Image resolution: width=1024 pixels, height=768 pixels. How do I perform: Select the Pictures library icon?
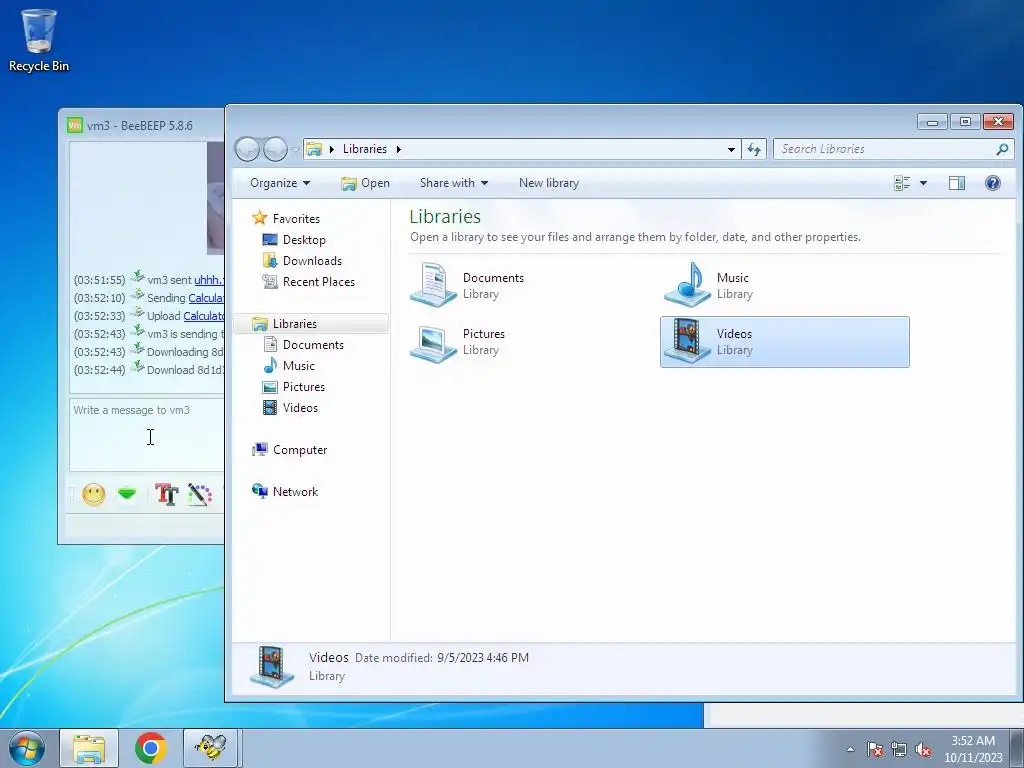click(432, 342)
